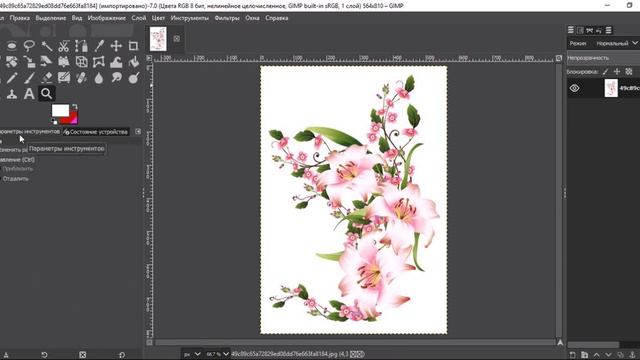Select the Heal bandage tool
640x360 pixels.
(81, 78)
